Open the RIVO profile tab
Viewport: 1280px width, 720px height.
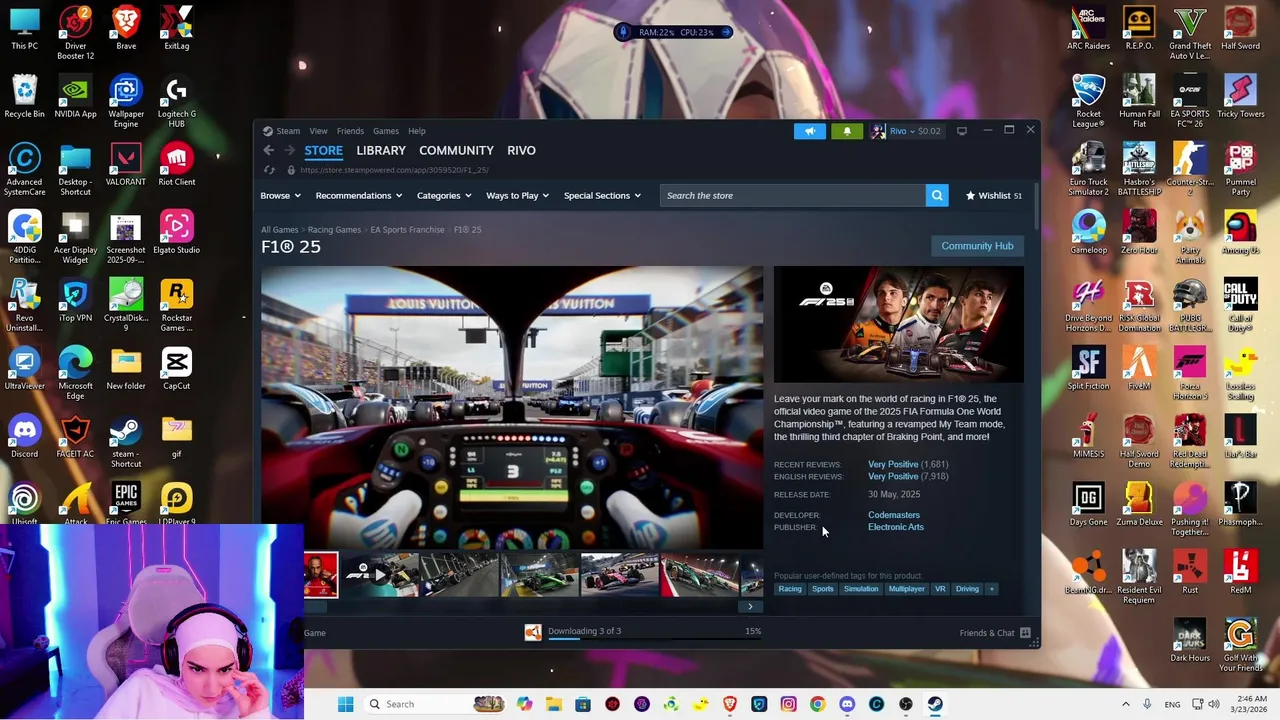(x=521, y=150)
